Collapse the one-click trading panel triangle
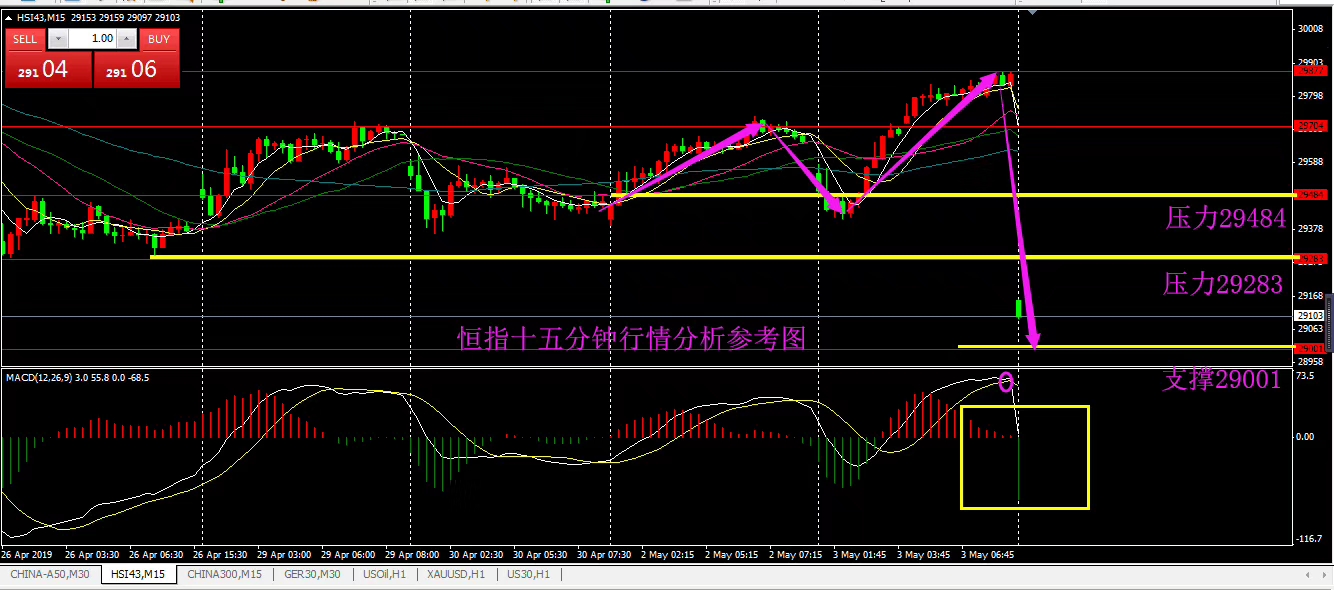 point(8,17)
